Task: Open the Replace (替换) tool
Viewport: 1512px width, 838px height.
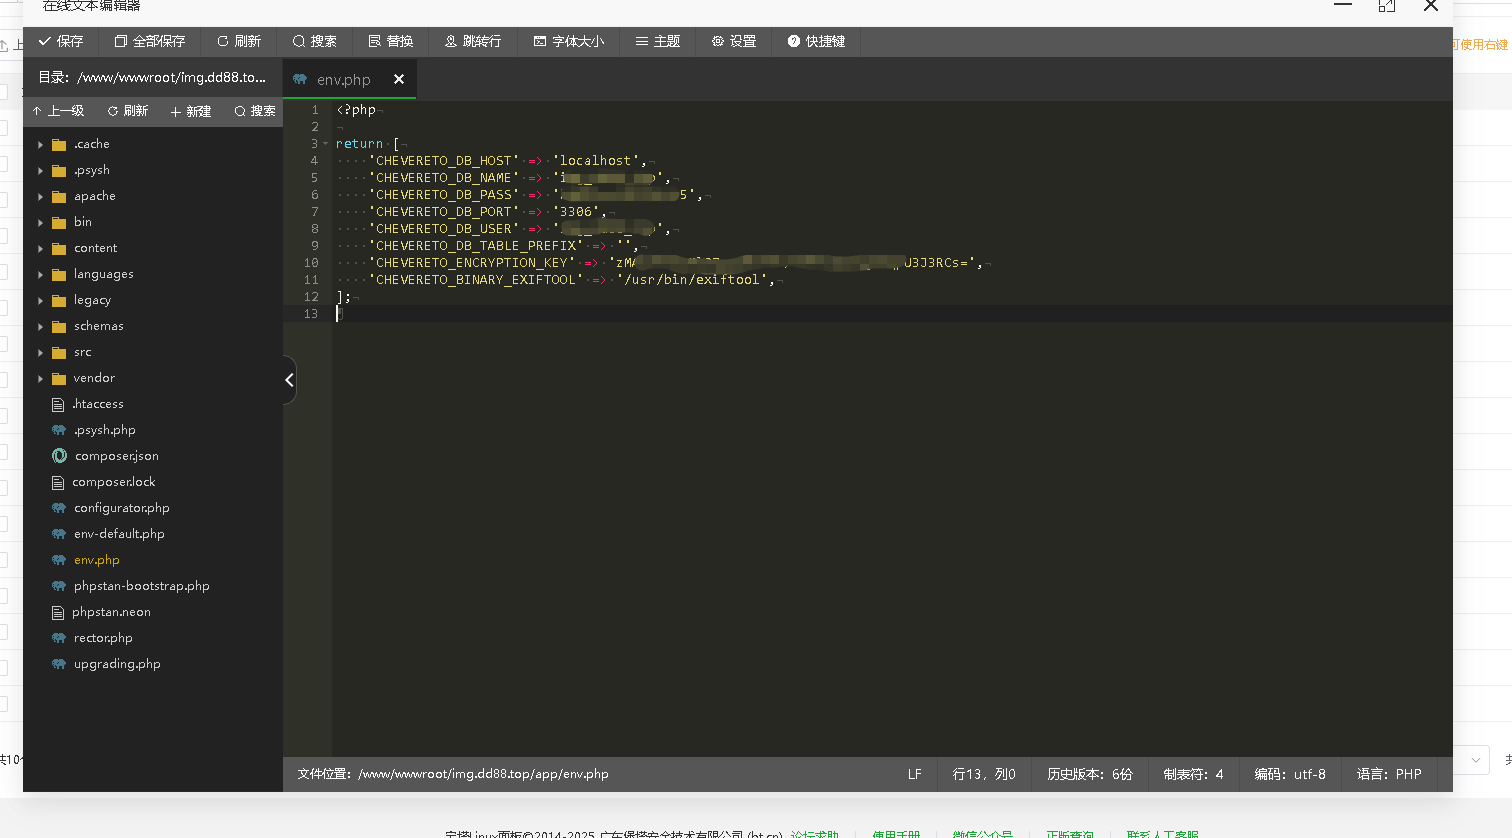Action: 391,41
